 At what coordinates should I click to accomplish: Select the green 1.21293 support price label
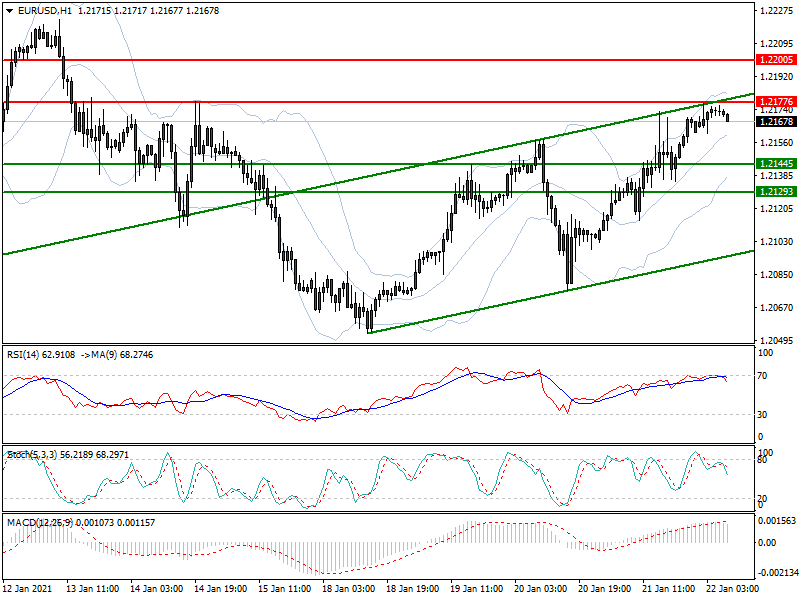[x=777, y=192]
